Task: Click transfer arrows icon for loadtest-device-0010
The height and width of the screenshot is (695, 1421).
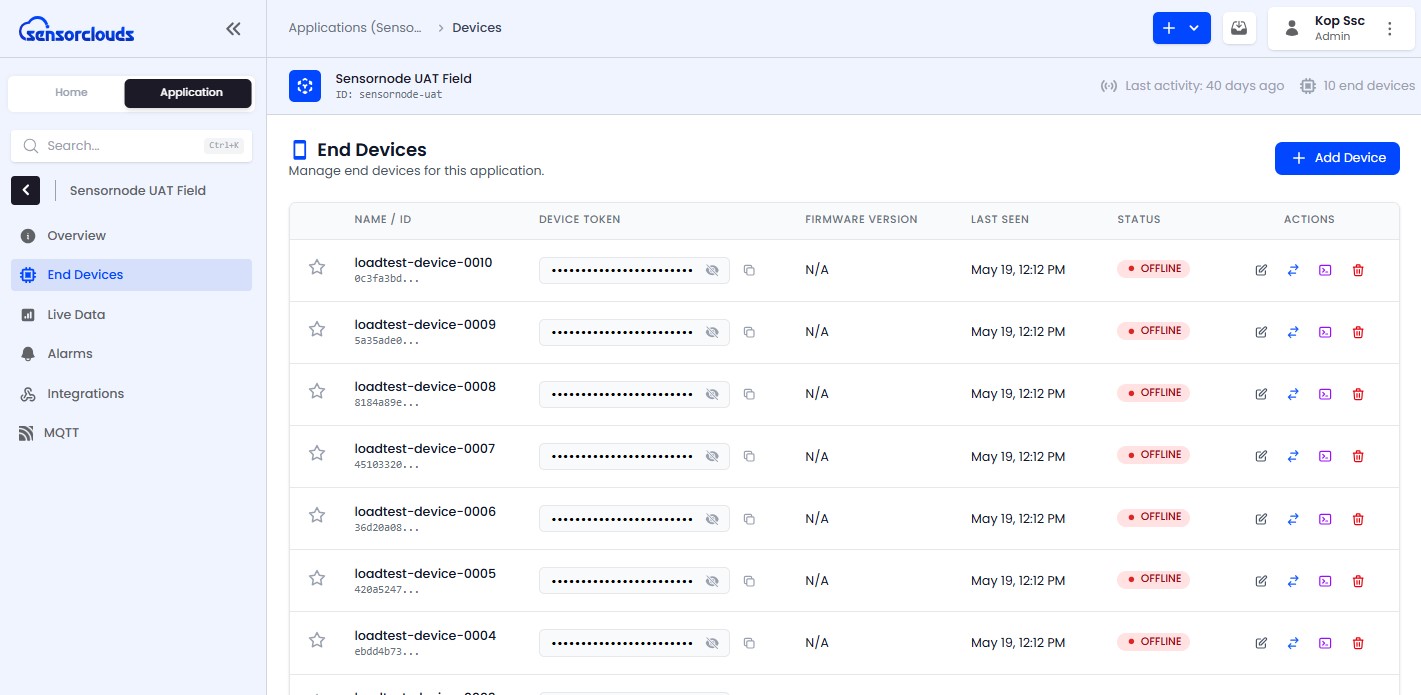Action: [1293, 270]
